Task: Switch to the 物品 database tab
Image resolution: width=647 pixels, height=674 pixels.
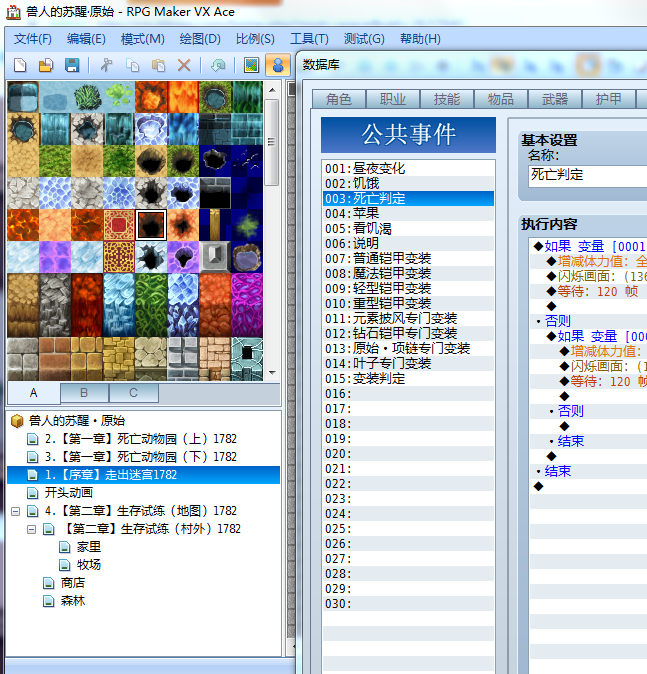Action: (x=501, y=99)
